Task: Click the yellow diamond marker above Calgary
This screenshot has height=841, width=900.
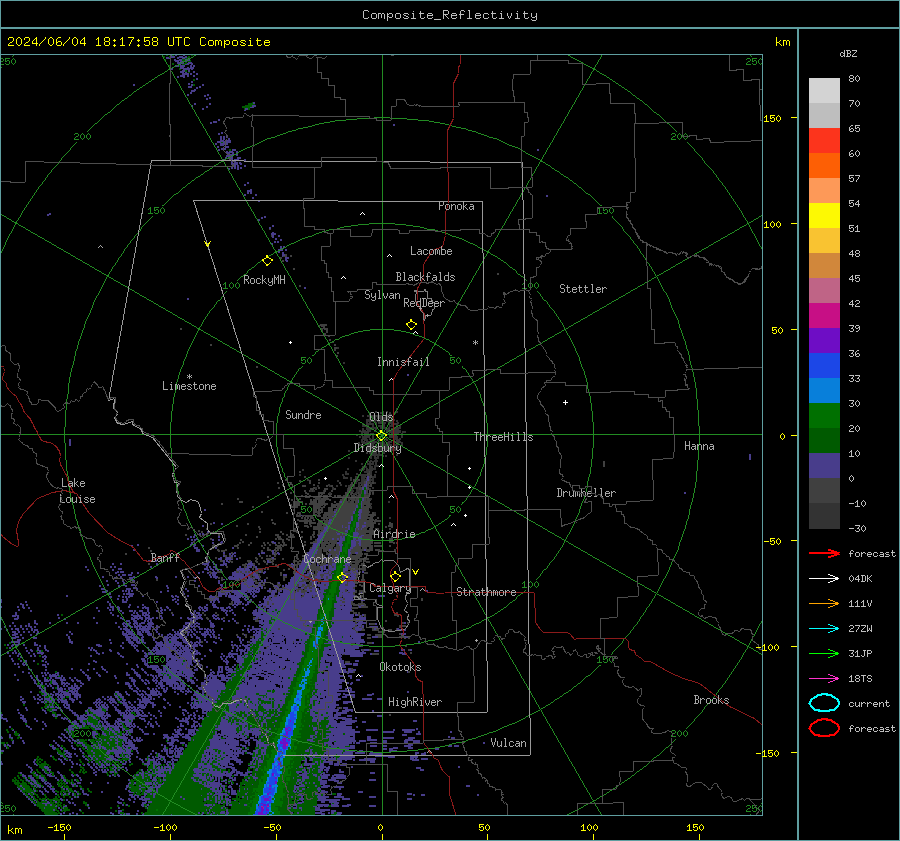Action: [x=395, y=576]
